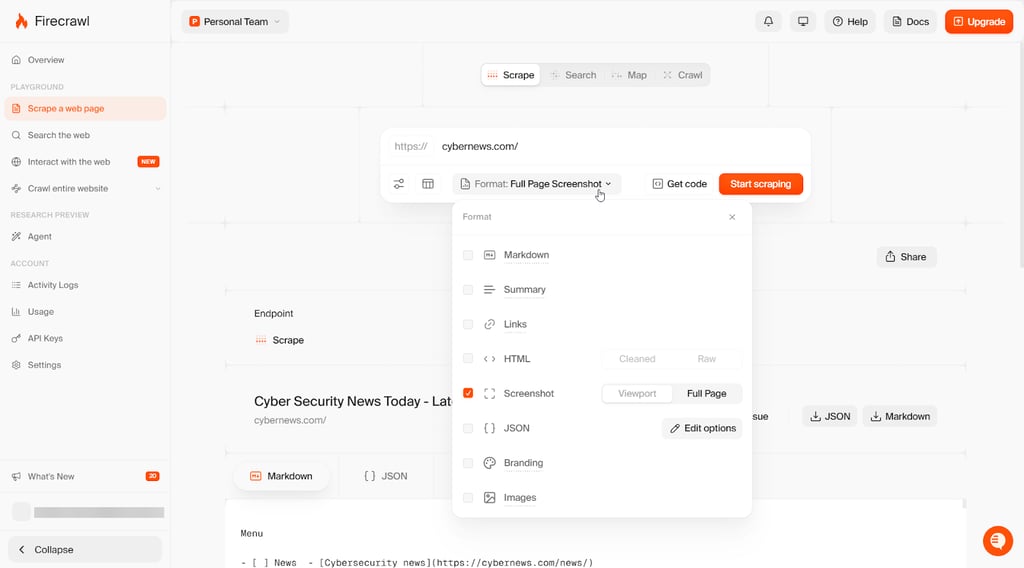Click the Screenshot frame icon

(489, 393)
